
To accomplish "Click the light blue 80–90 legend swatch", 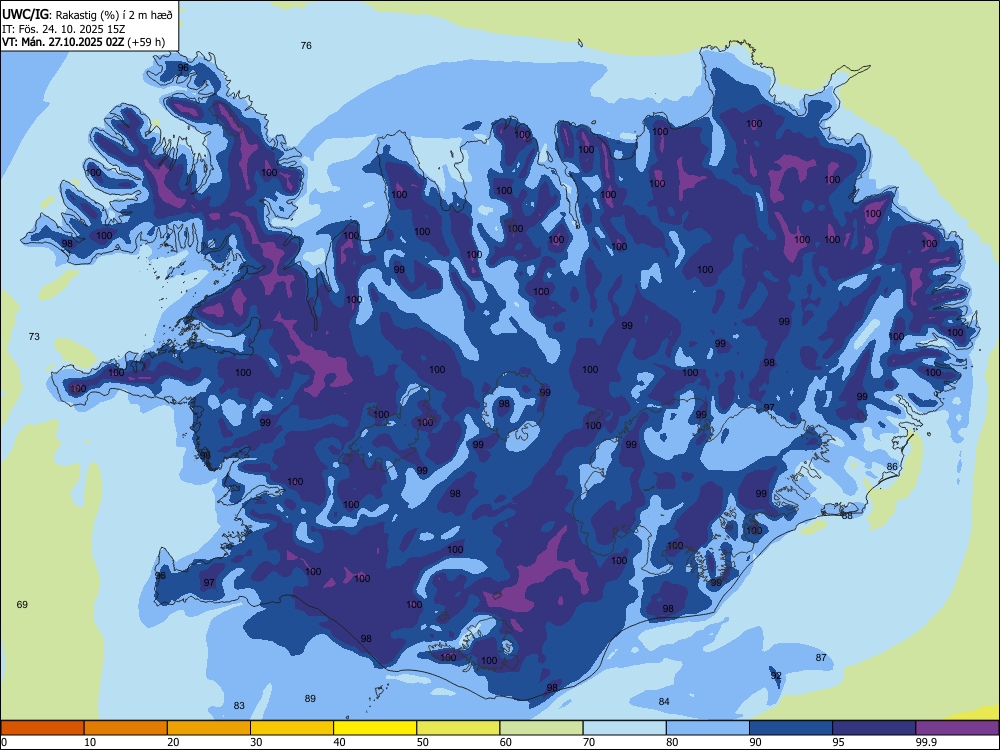I will pyautogui.click(x=708, y=728).
